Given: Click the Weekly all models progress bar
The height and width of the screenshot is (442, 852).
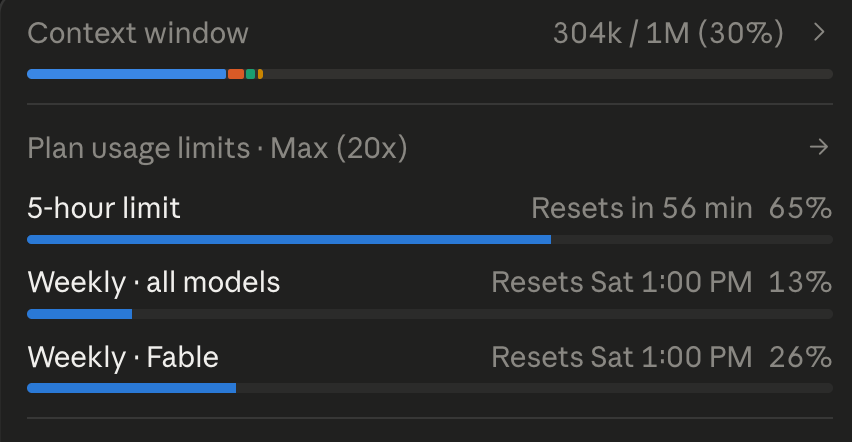Looking at the screenshot, I should pos(430,314).
